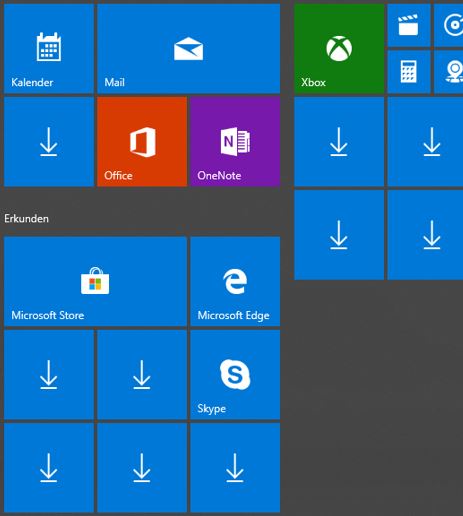The image size is (463, 516).
Task: Open the purple OneNote tile
Action: pos(235,142)
